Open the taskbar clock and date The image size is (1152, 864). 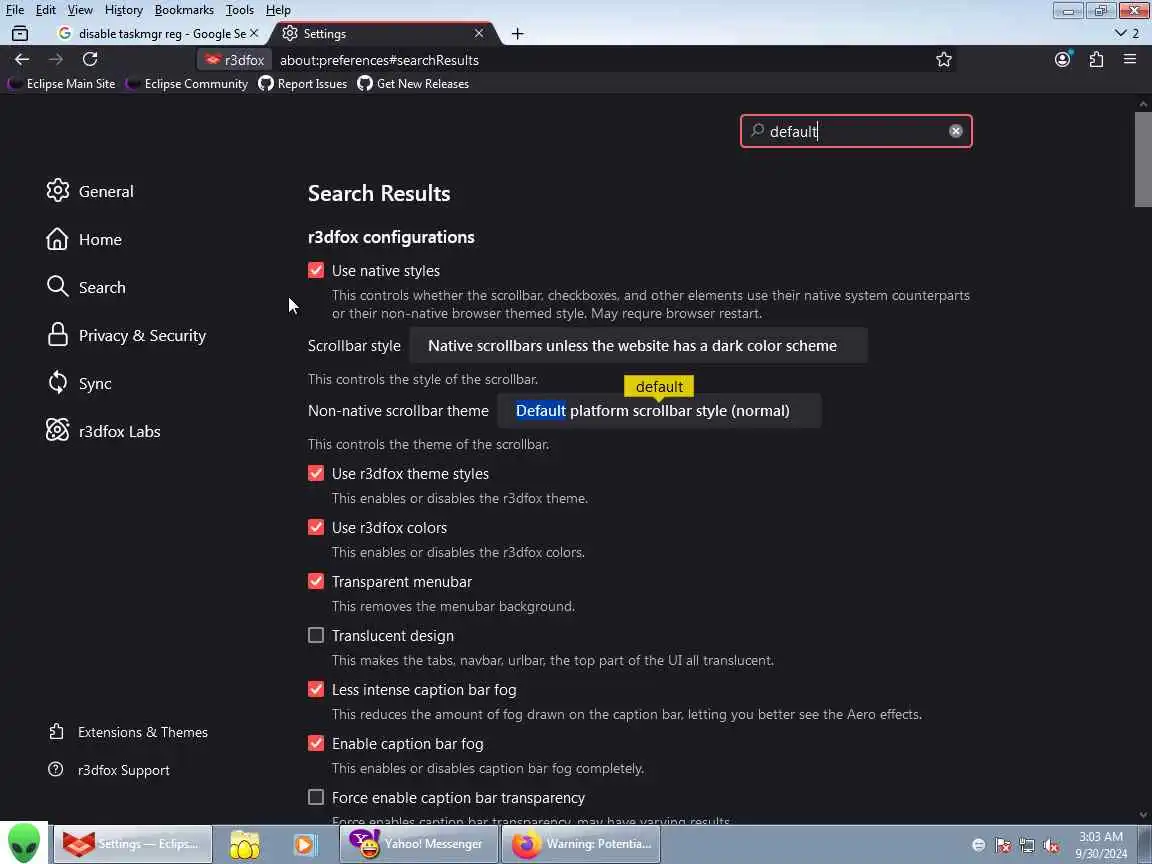click(1101, 845)
